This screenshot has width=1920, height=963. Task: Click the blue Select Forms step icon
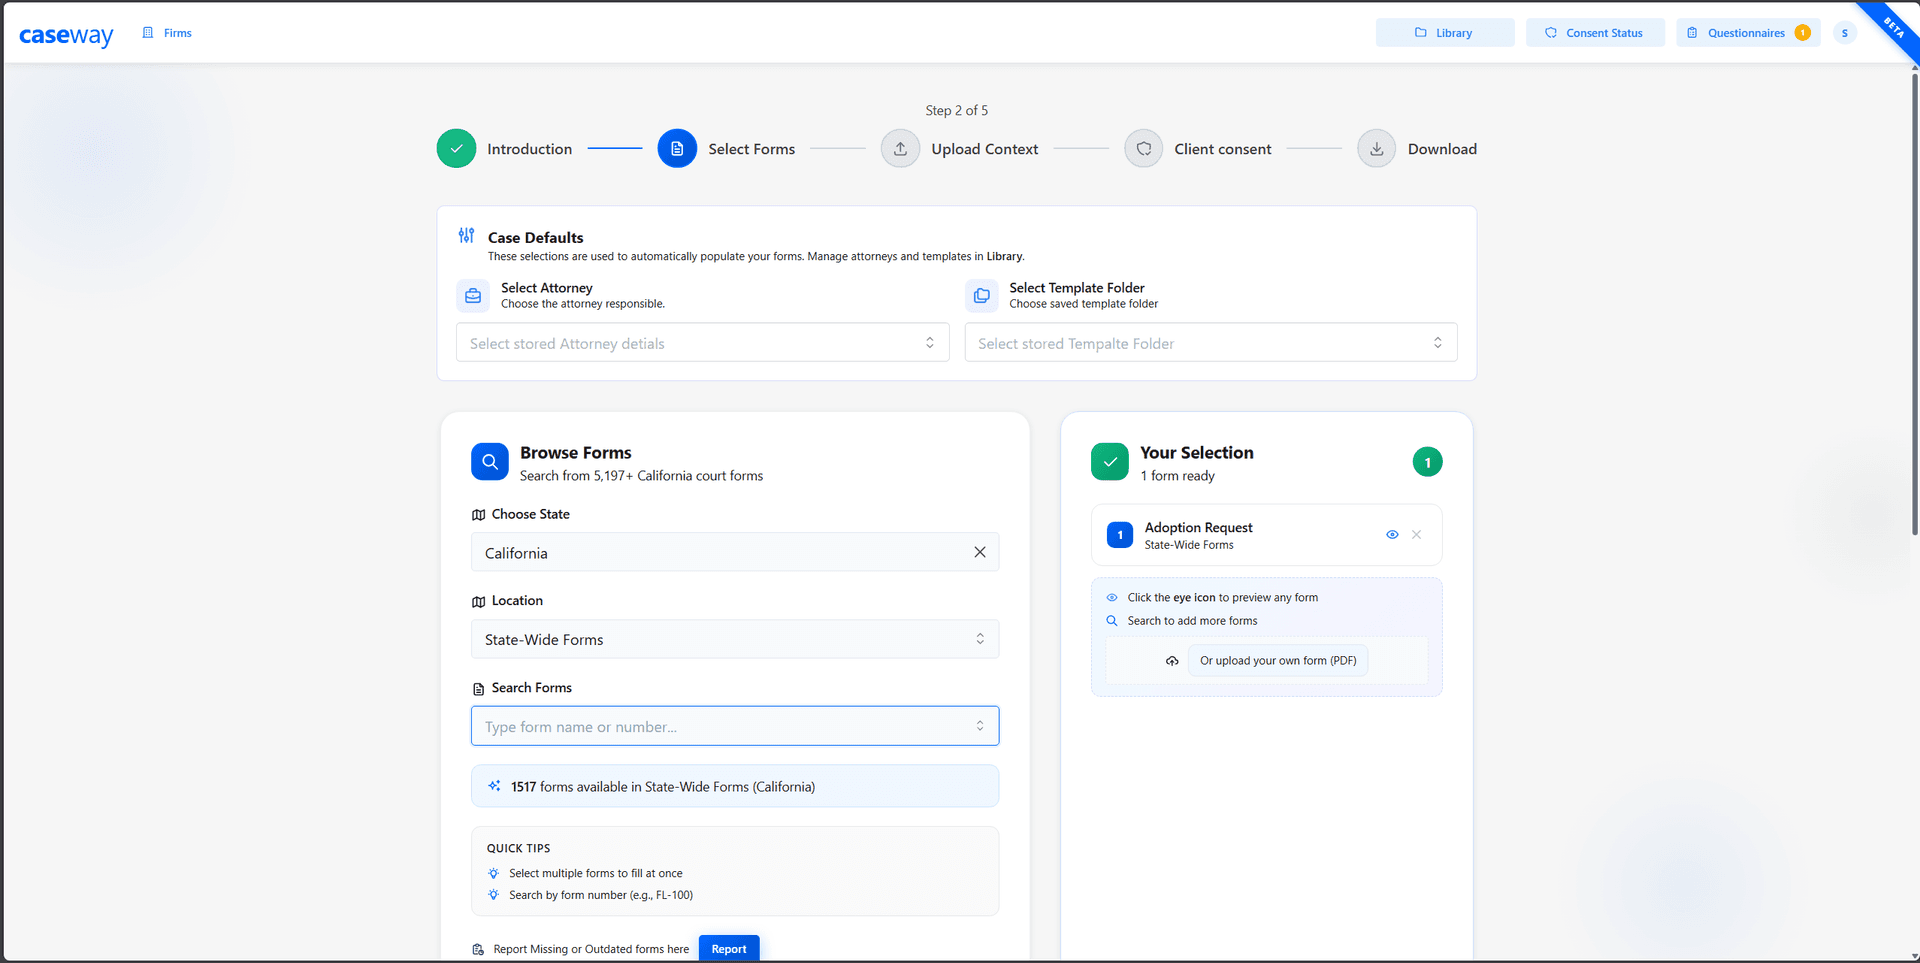pos(677,149)
